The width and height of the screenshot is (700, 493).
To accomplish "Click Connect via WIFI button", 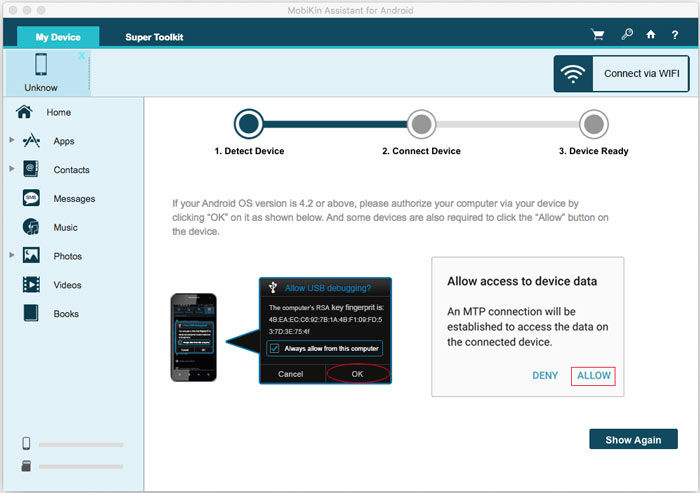I will tap(621, 74).
